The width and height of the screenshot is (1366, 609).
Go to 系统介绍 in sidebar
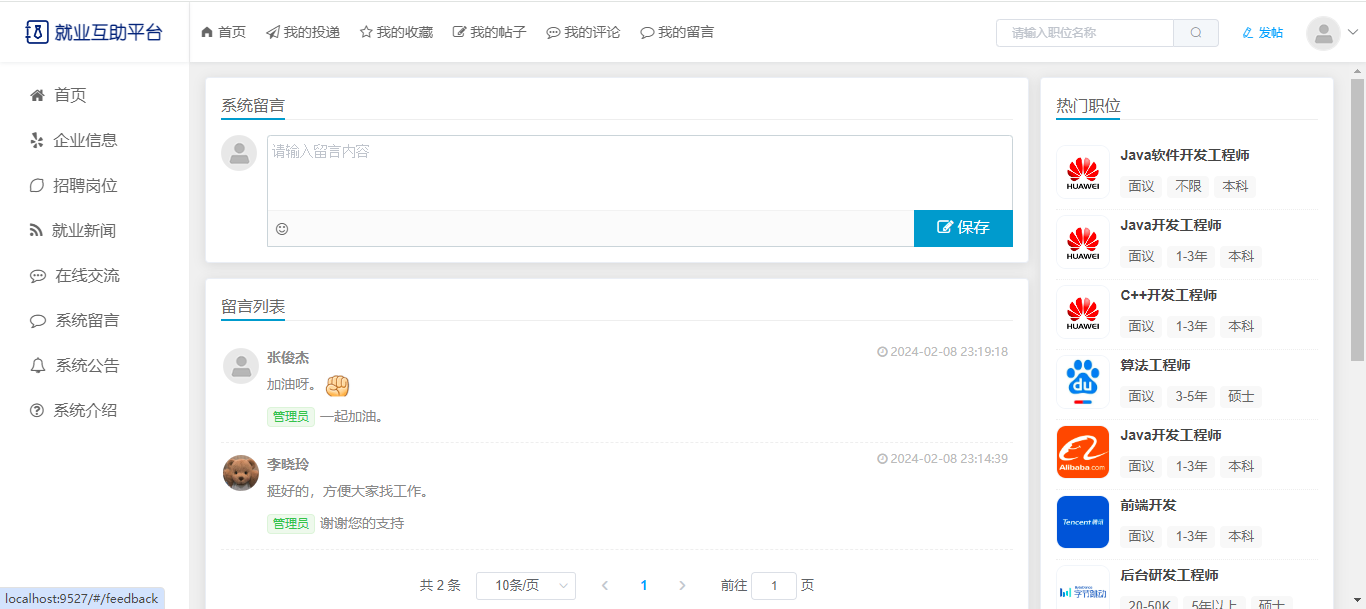(x=85, y=411)
